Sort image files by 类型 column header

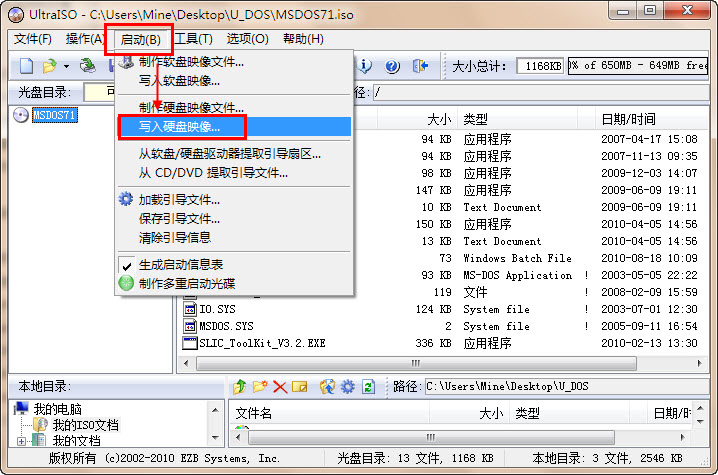pyautogui.click(x=517, y=120)
